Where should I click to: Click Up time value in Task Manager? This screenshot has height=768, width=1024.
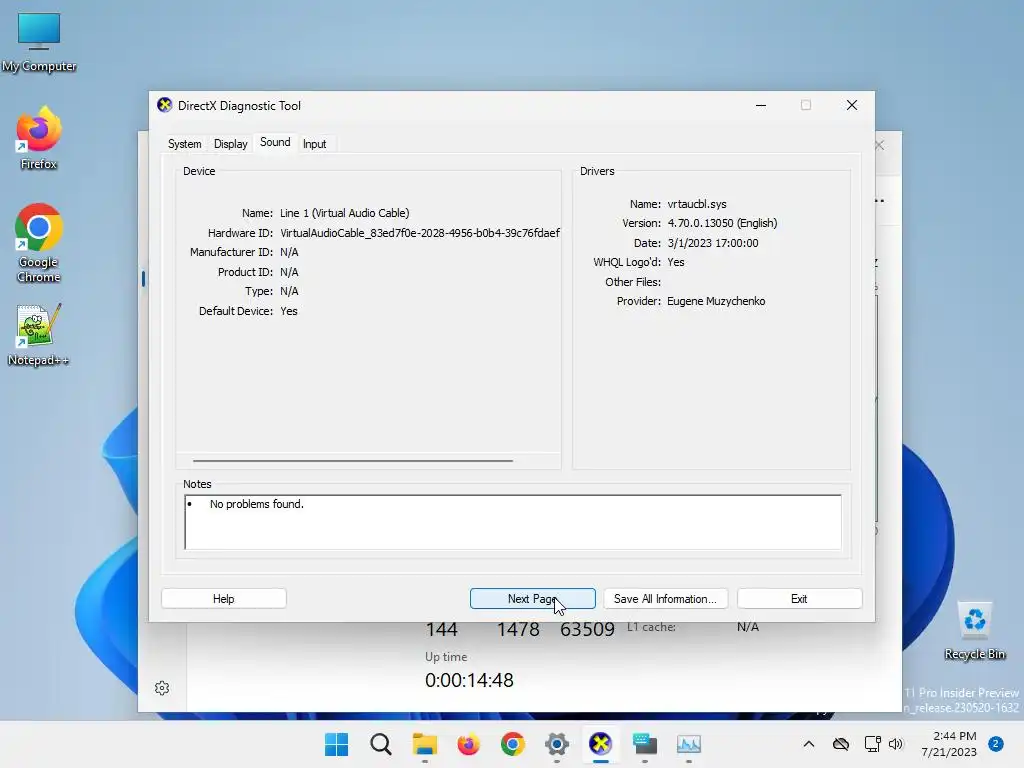469,680
